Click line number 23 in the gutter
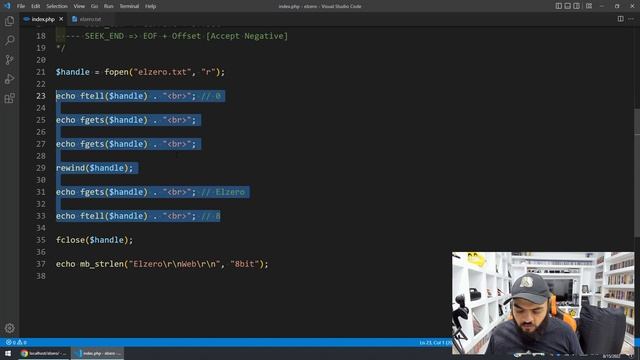This screenshot has width=640, height=360. [x=41, y=96]
